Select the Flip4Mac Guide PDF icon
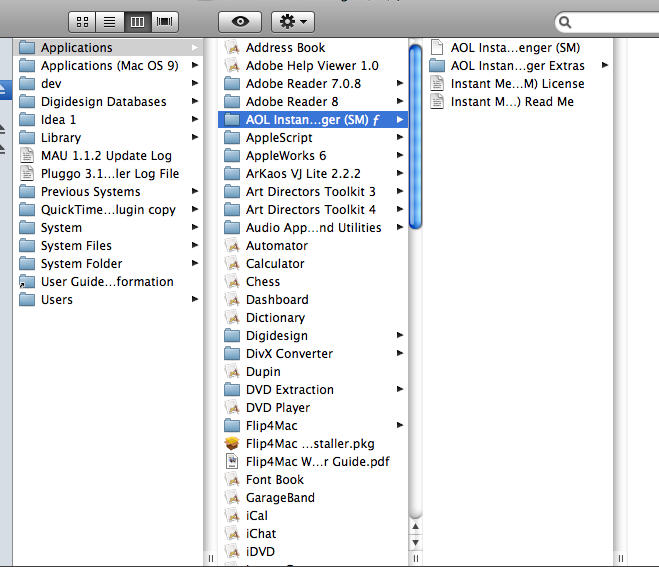659x567 pixels. [x=232, y=462]
